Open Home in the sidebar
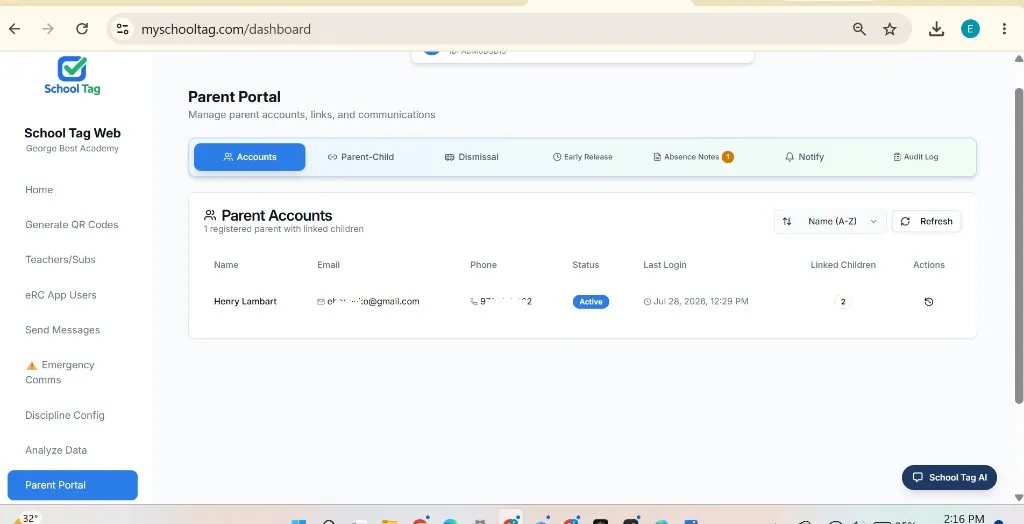The height and width of the screenshot is (524, 1024). coord(39,189)
